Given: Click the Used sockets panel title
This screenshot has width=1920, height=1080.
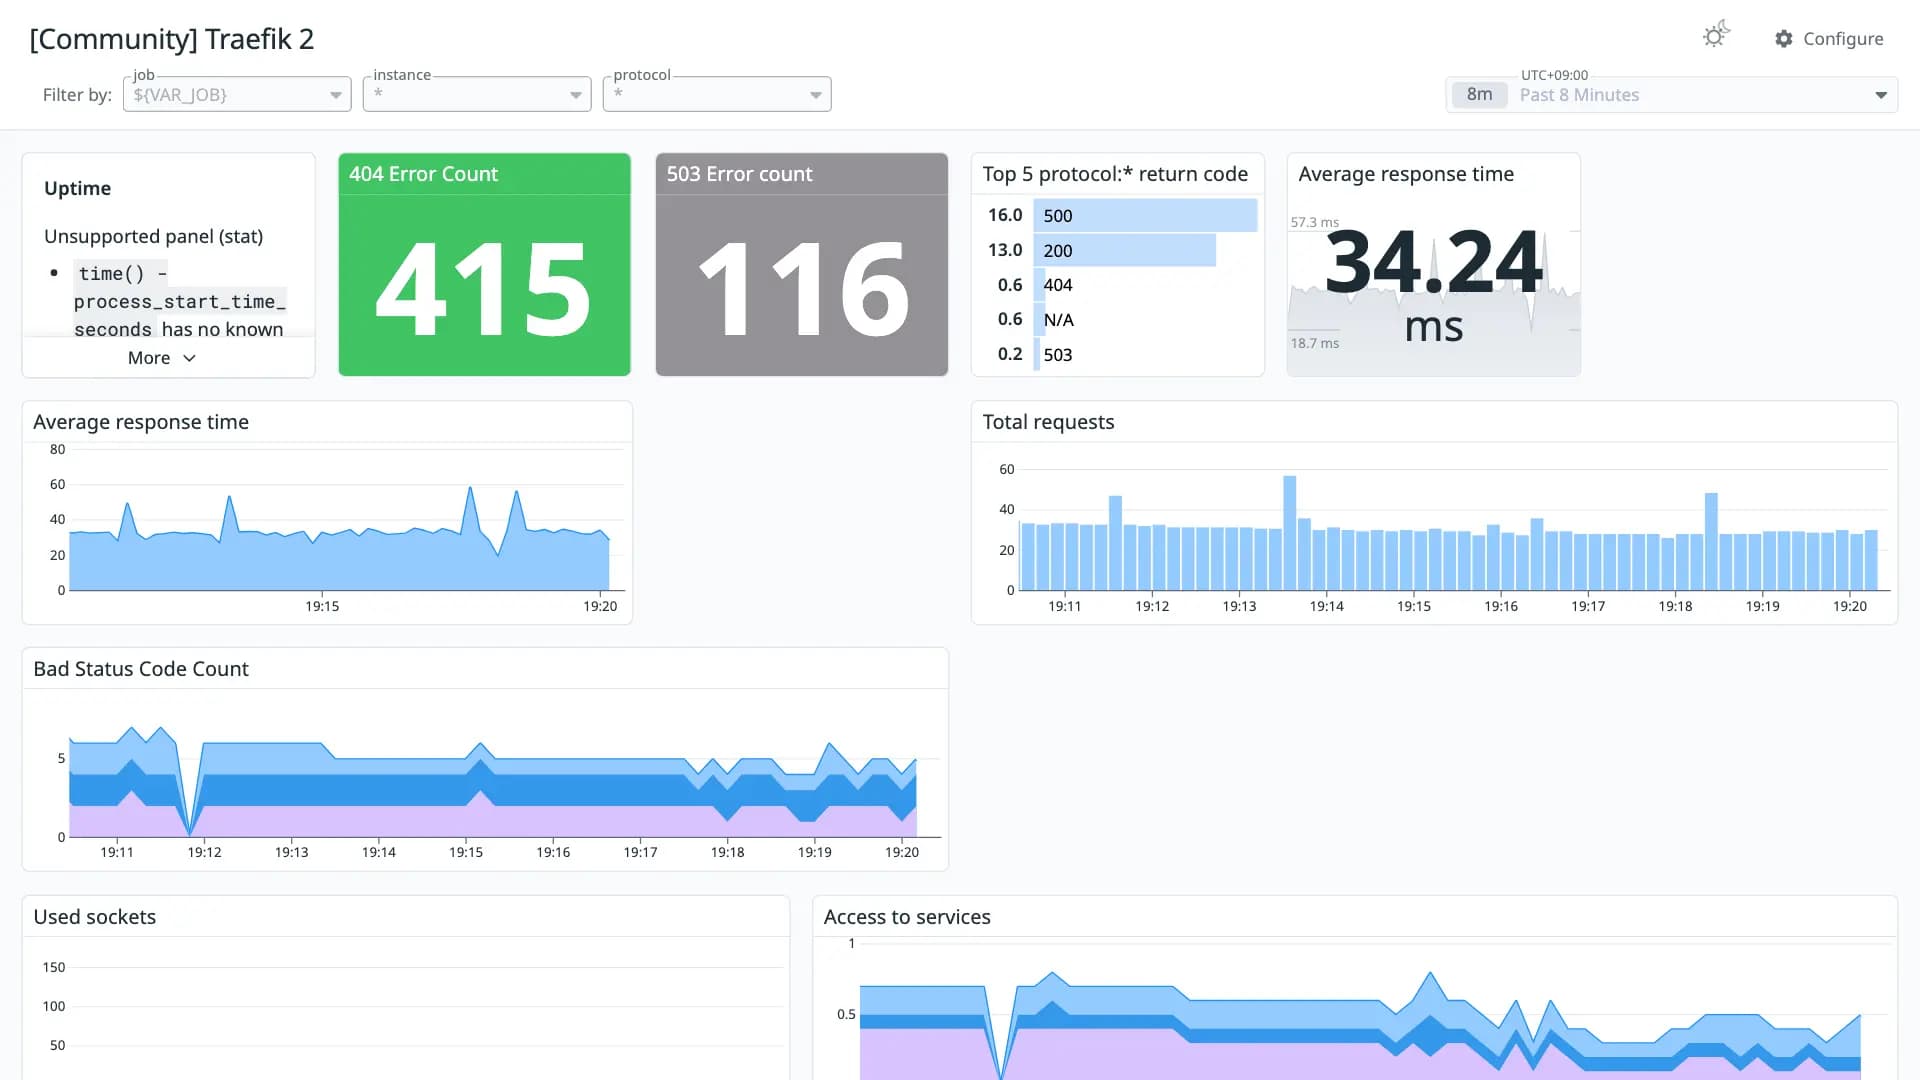Looking at the screenshot, I should point(95,917).
